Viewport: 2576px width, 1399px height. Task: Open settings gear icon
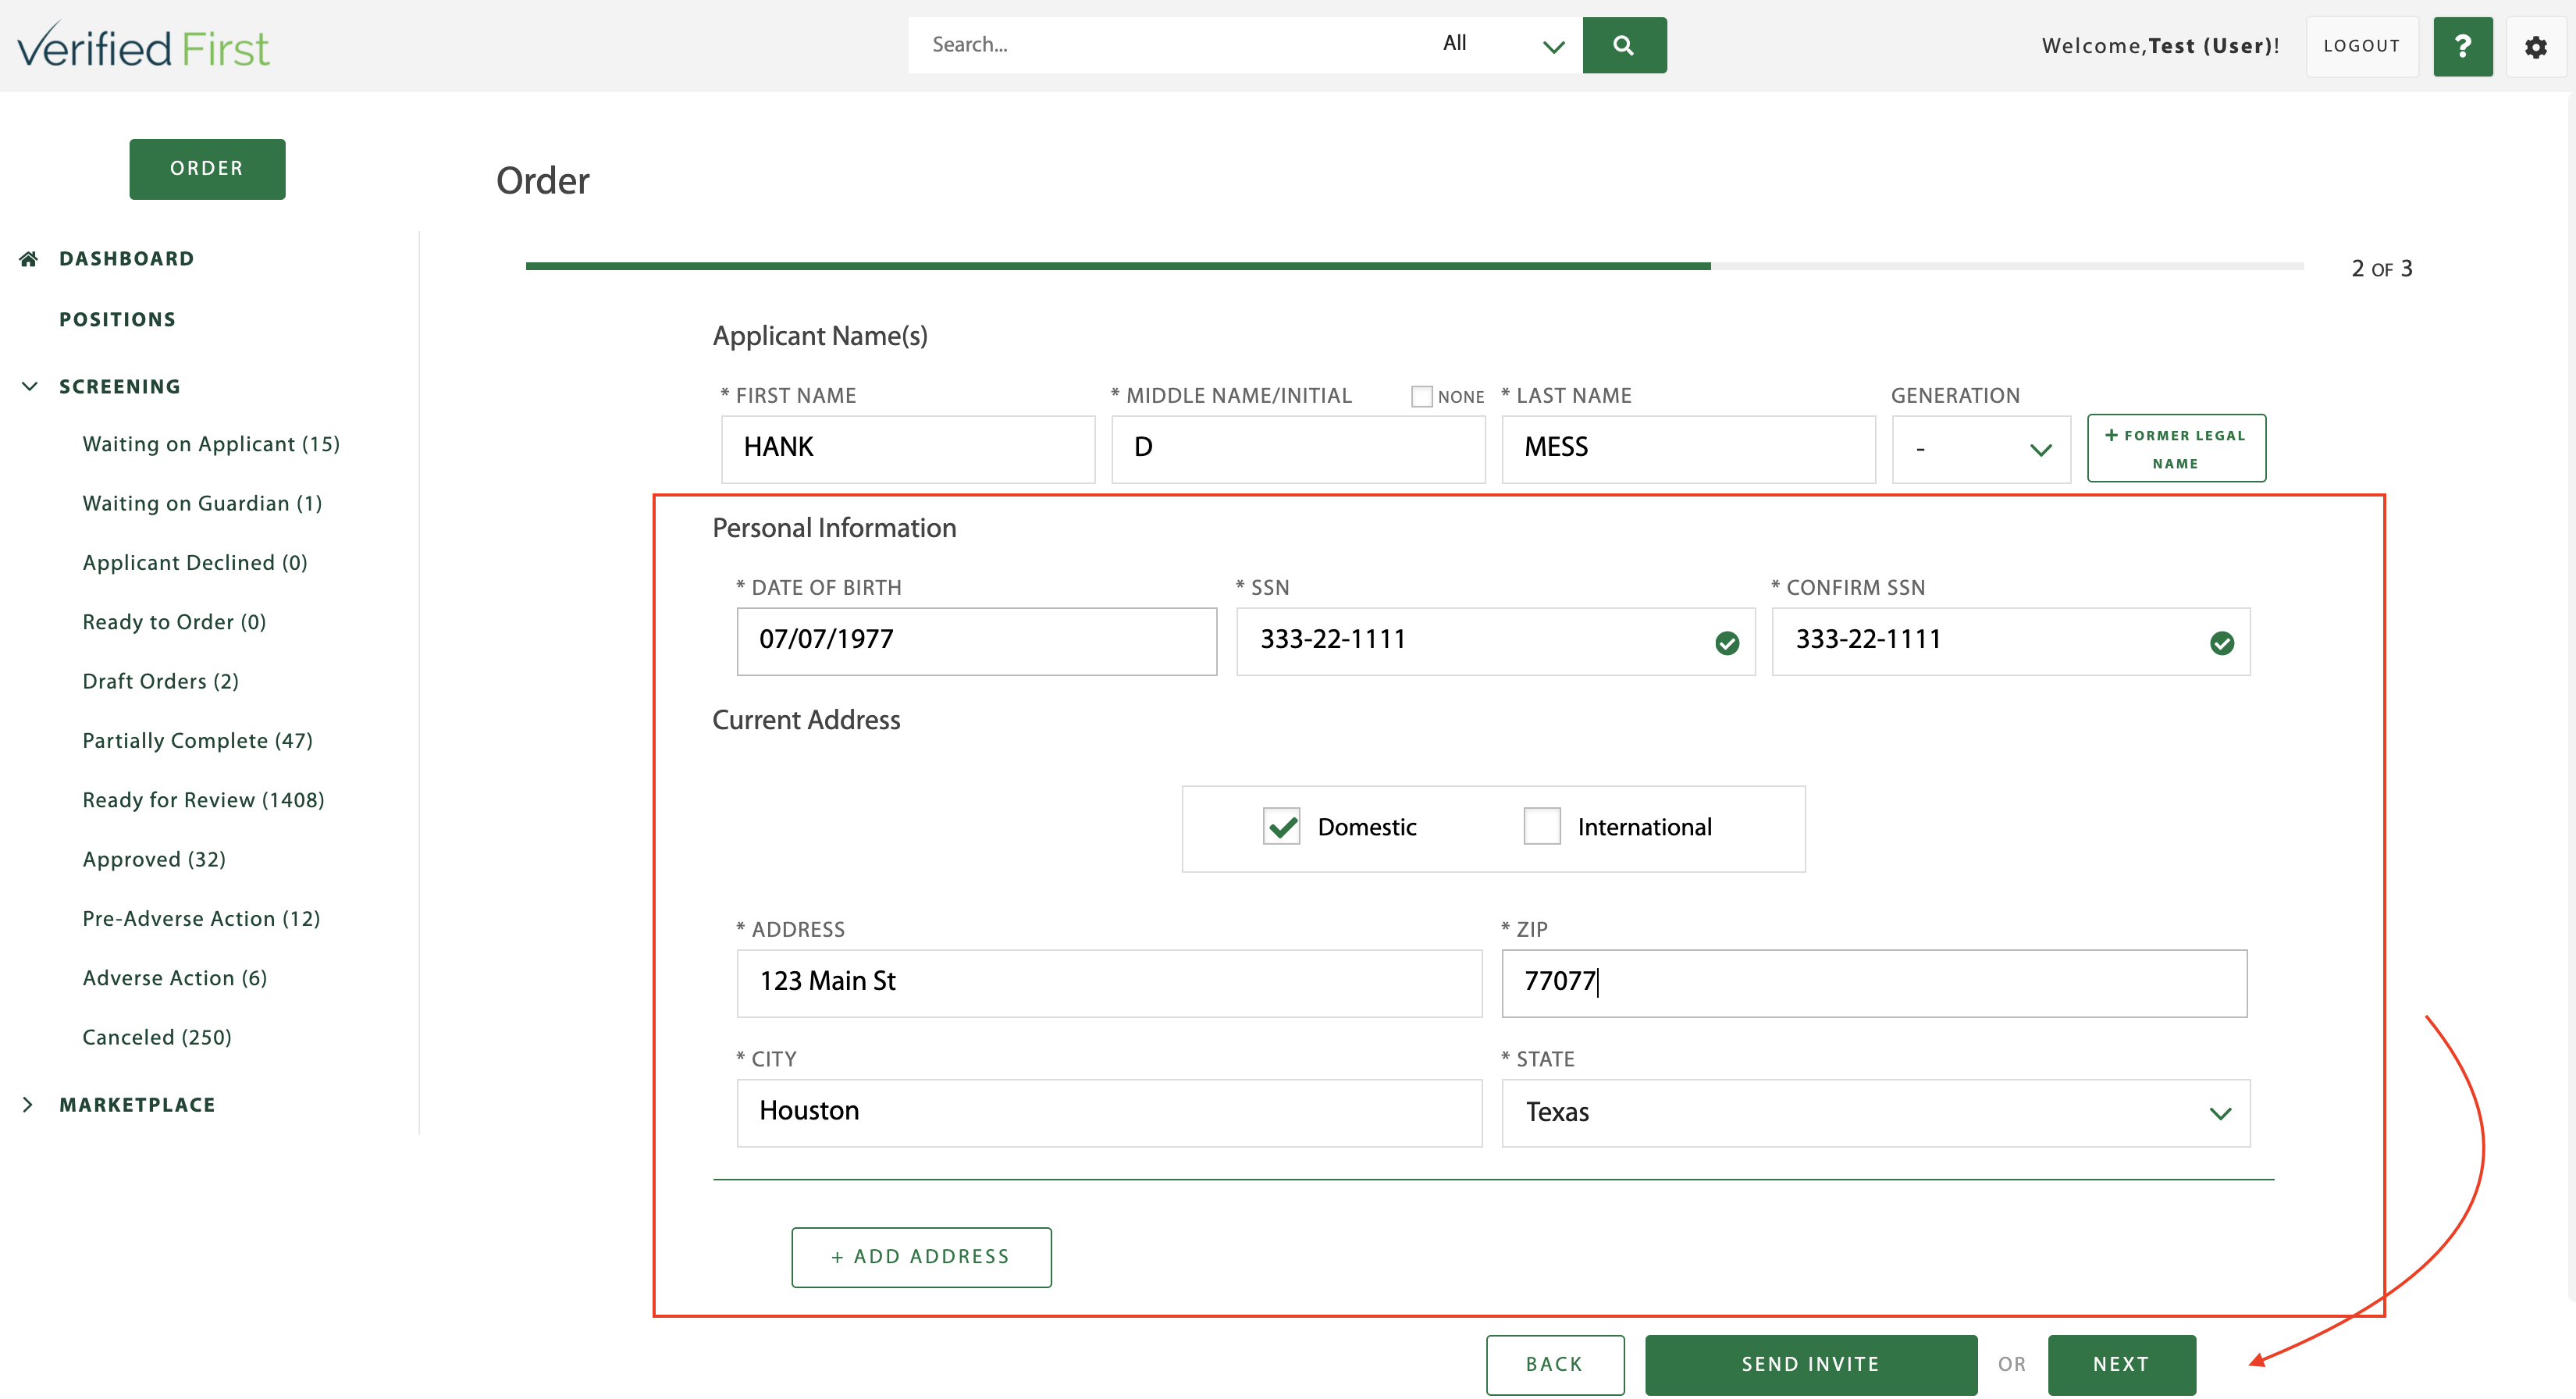(x=2535, y=46)
